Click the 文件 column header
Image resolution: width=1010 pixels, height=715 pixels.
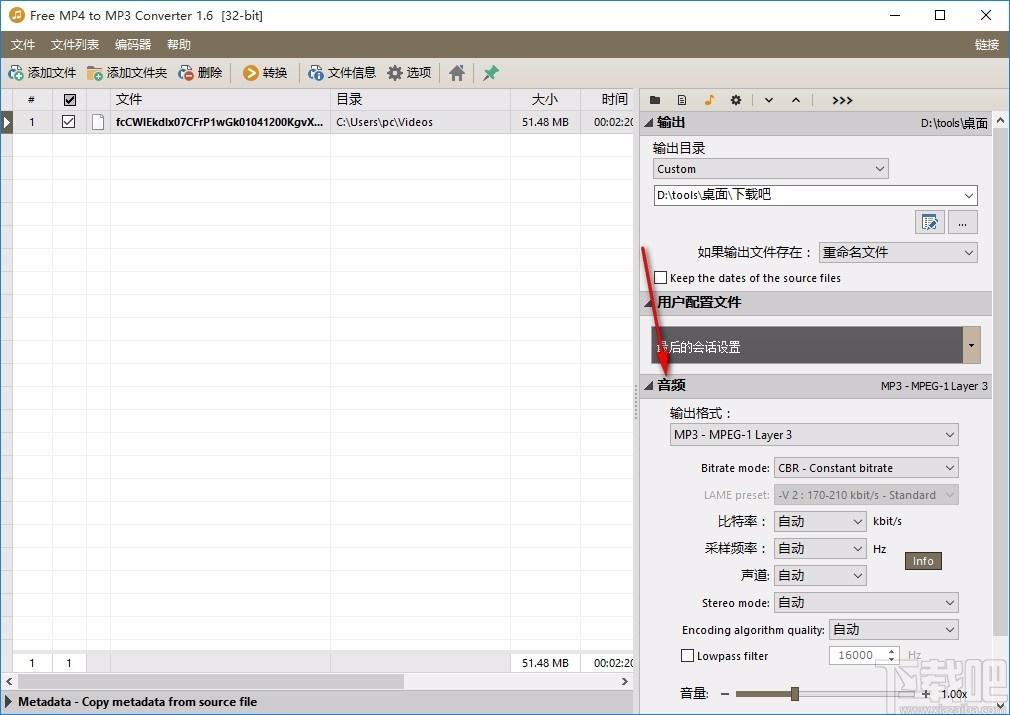220,99
